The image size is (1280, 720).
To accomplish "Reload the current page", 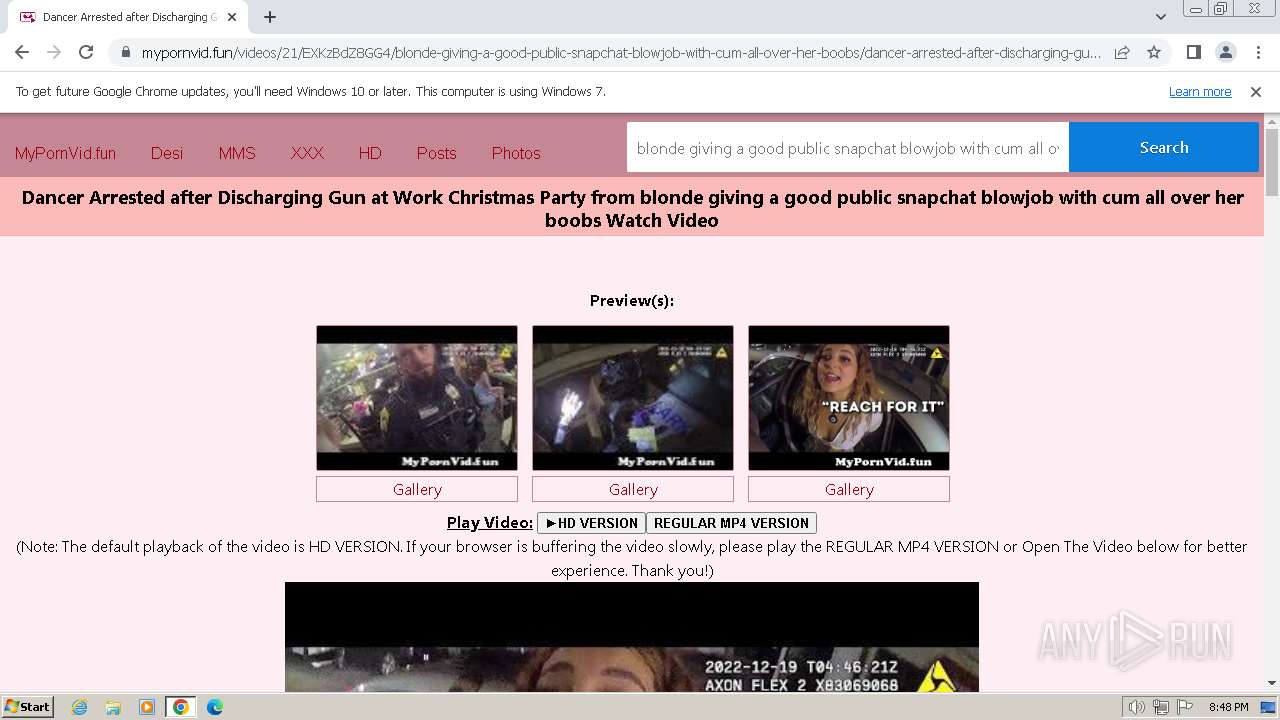I will click(86, 52).
